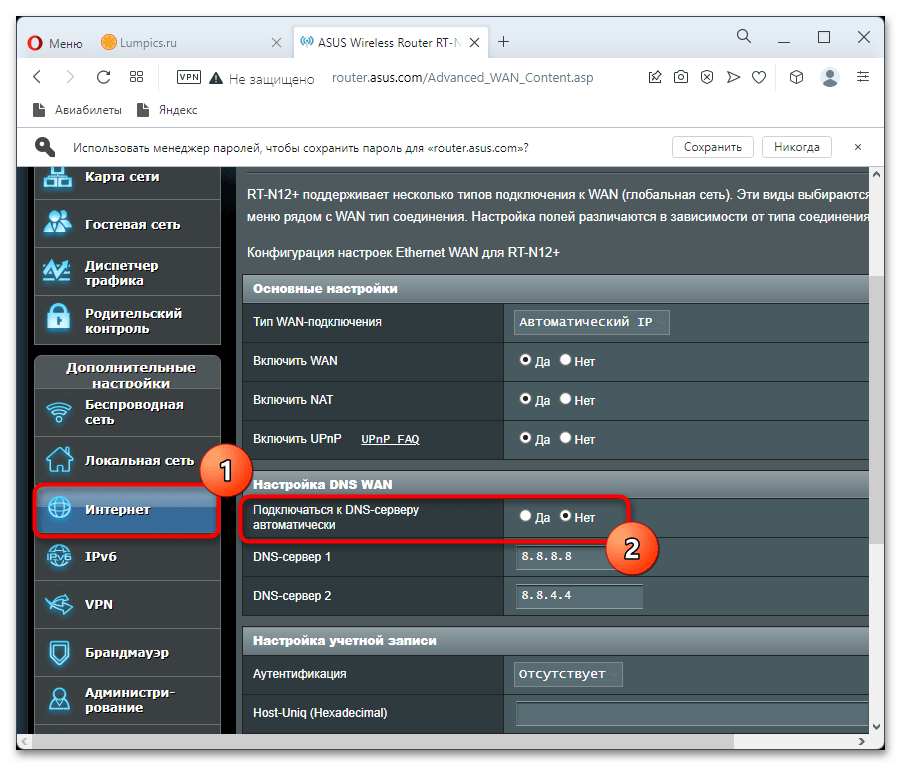Viewport: 901px width, 766px height.
Task: Open new tab with plus button
Action: (503, 42)
